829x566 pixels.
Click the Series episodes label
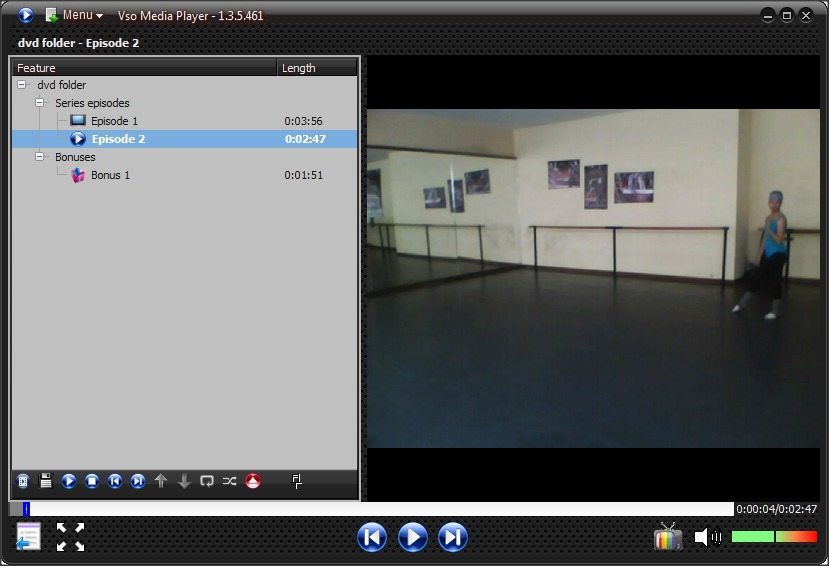92,103
